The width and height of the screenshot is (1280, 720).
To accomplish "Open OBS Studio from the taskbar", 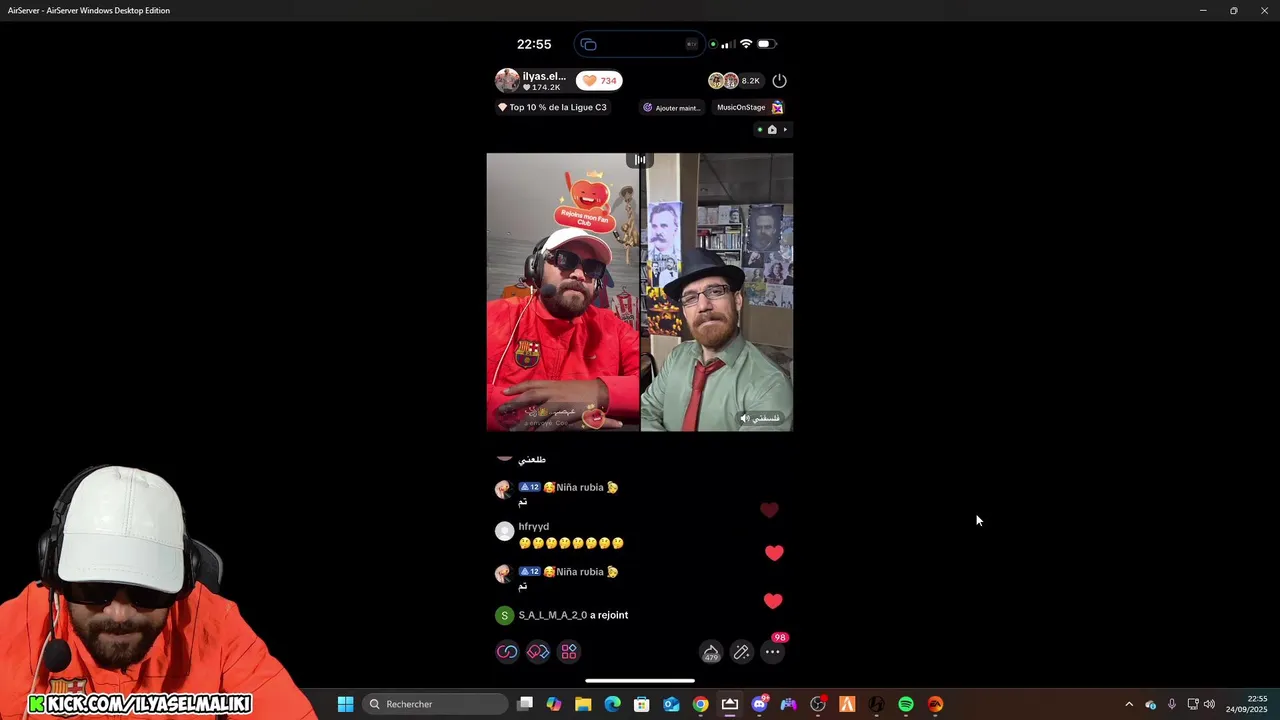I will [x=818, y=704].
